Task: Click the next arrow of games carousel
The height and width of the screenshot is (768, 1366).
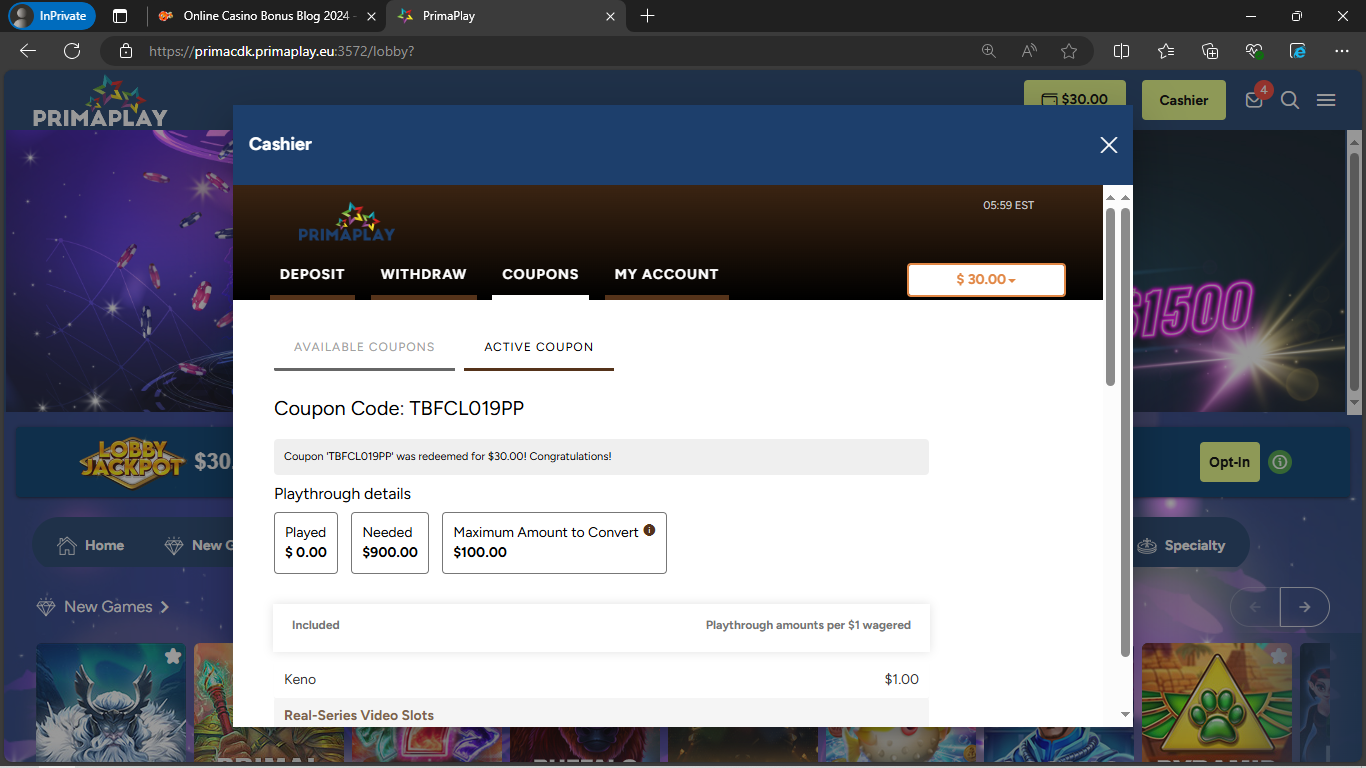Action: click(x=1304, y=607)
